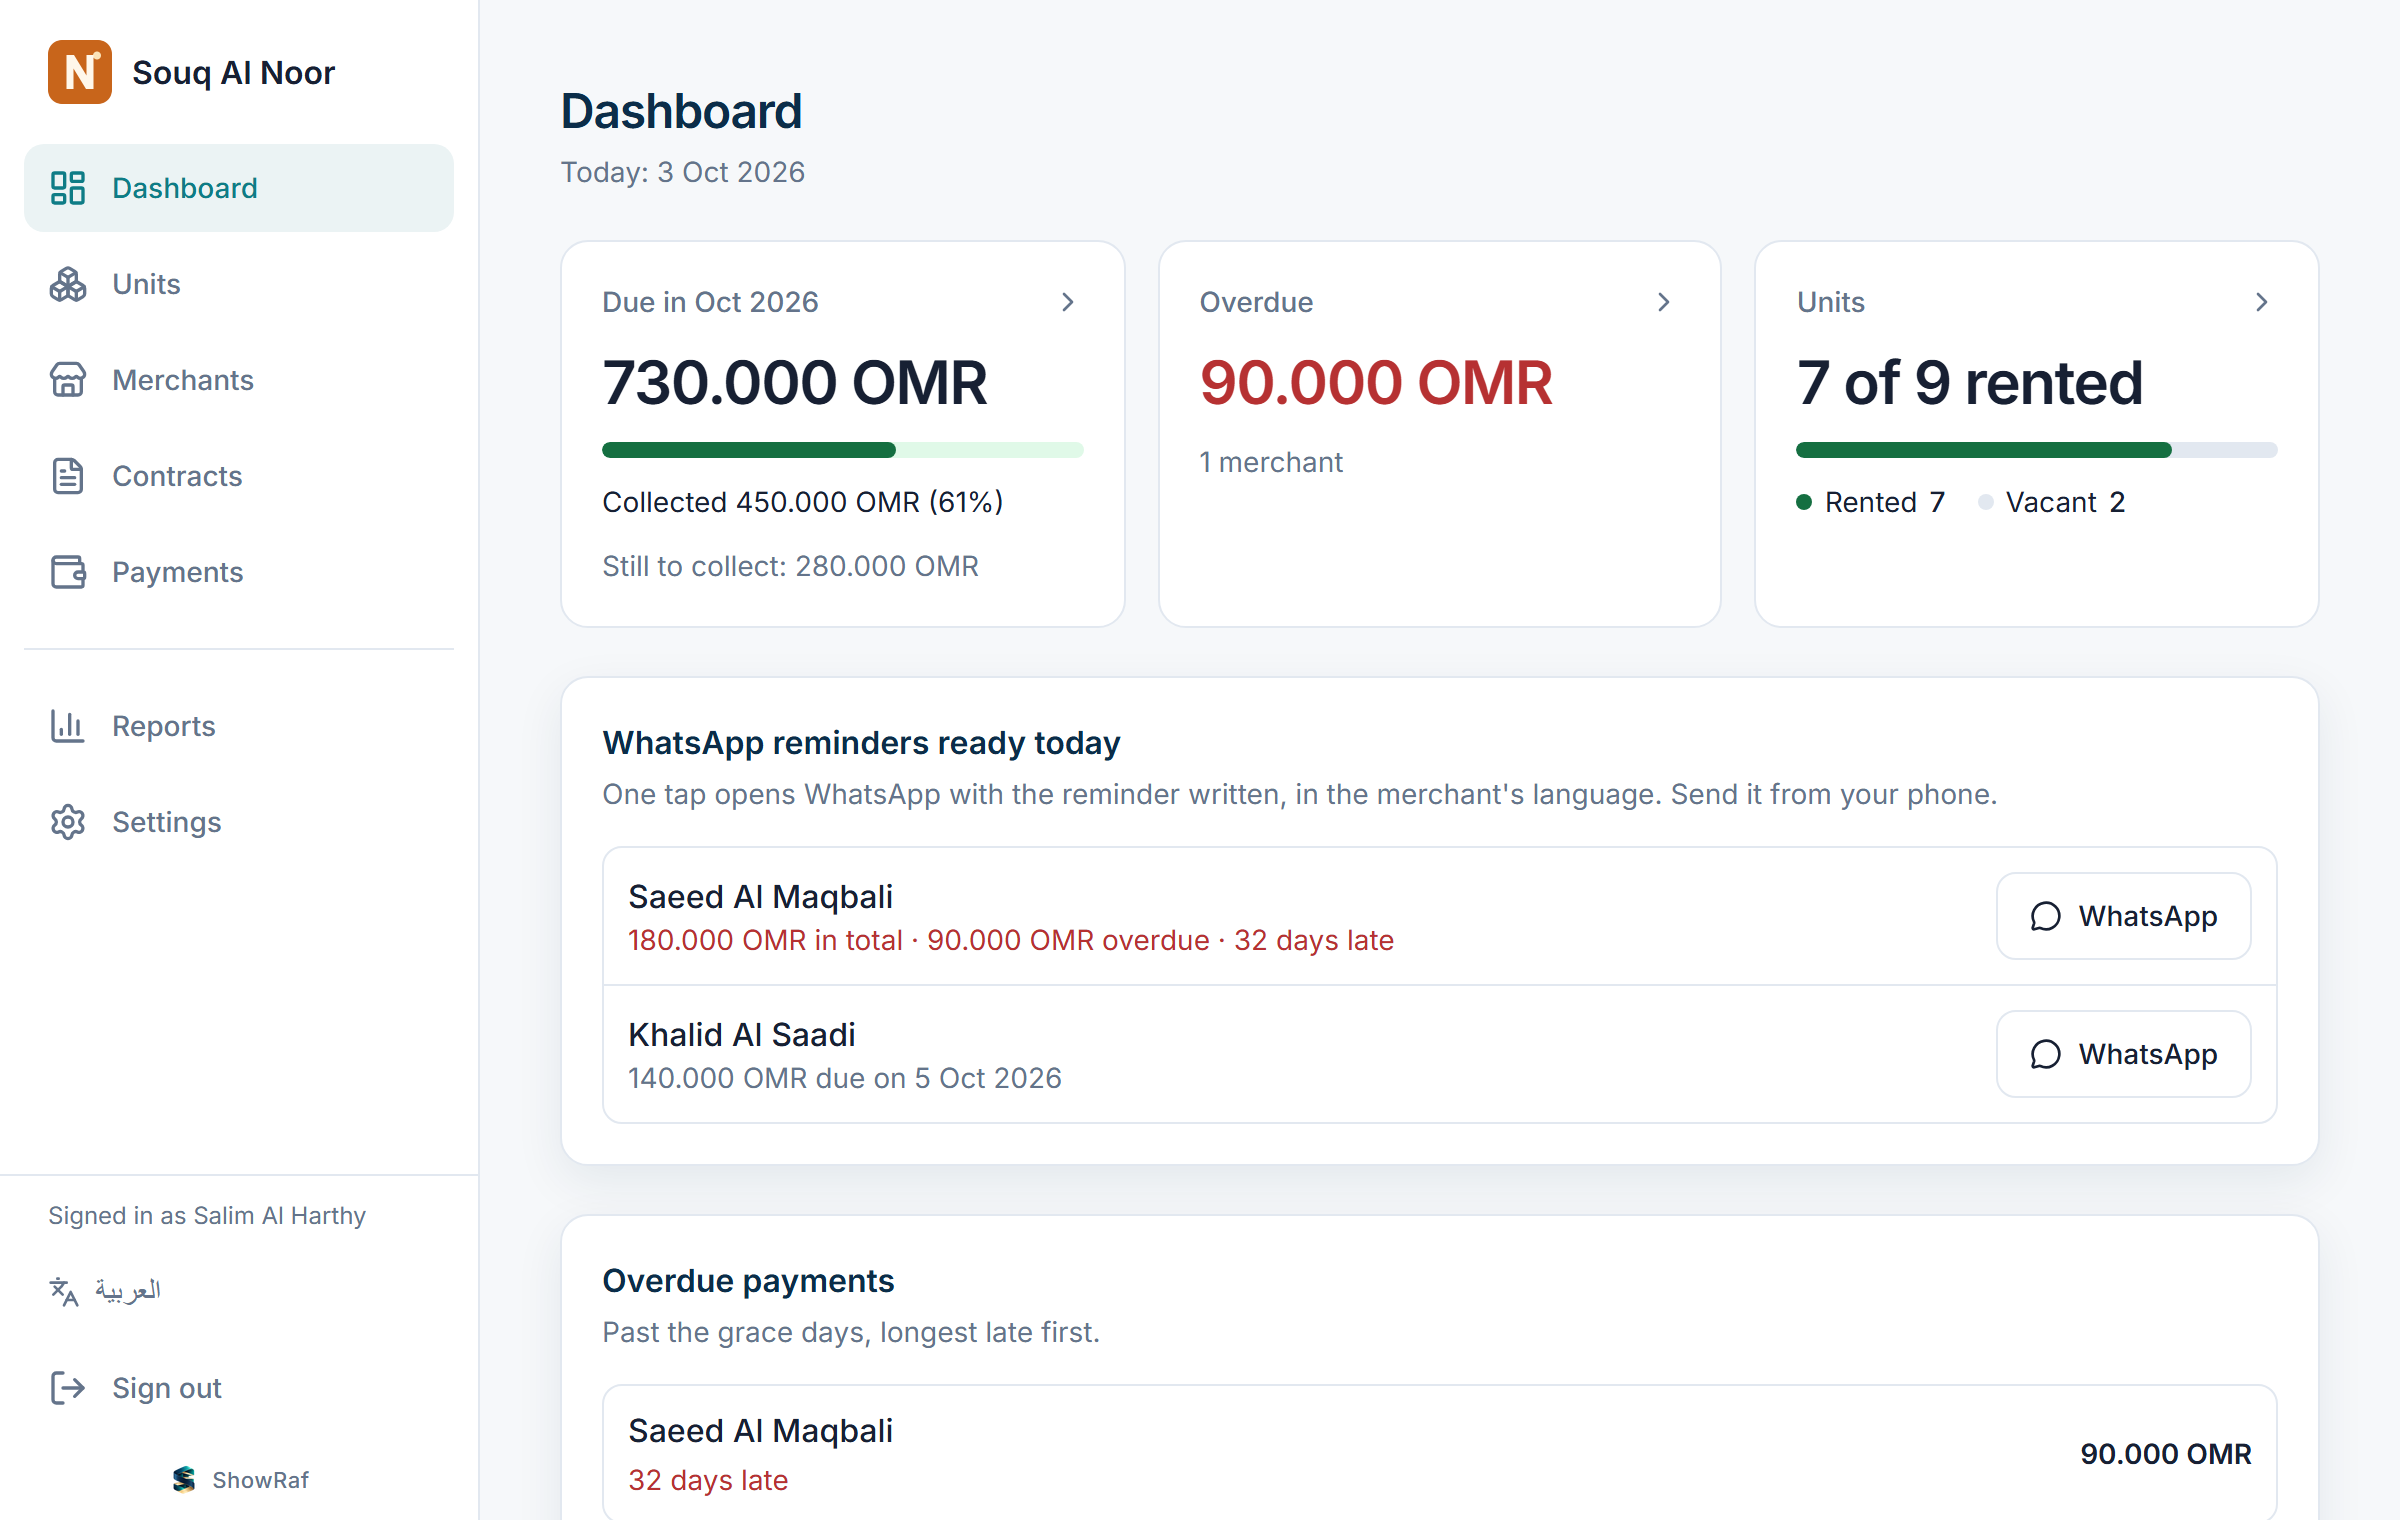
Task: Click chat bubble icon in Saeed's WhatsApp button
Action: pyautogui.click(x=2046, y=916)
